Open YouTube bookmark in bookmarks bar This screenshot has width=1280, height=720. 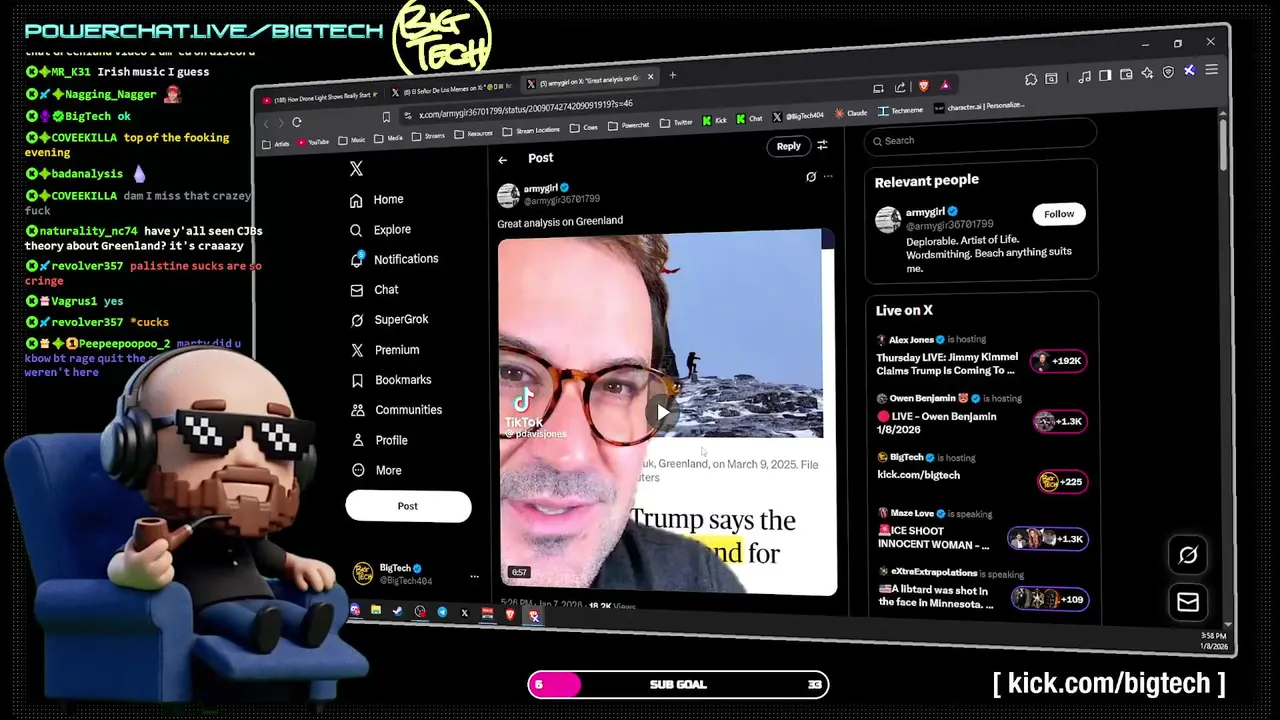tap(312, 142)
